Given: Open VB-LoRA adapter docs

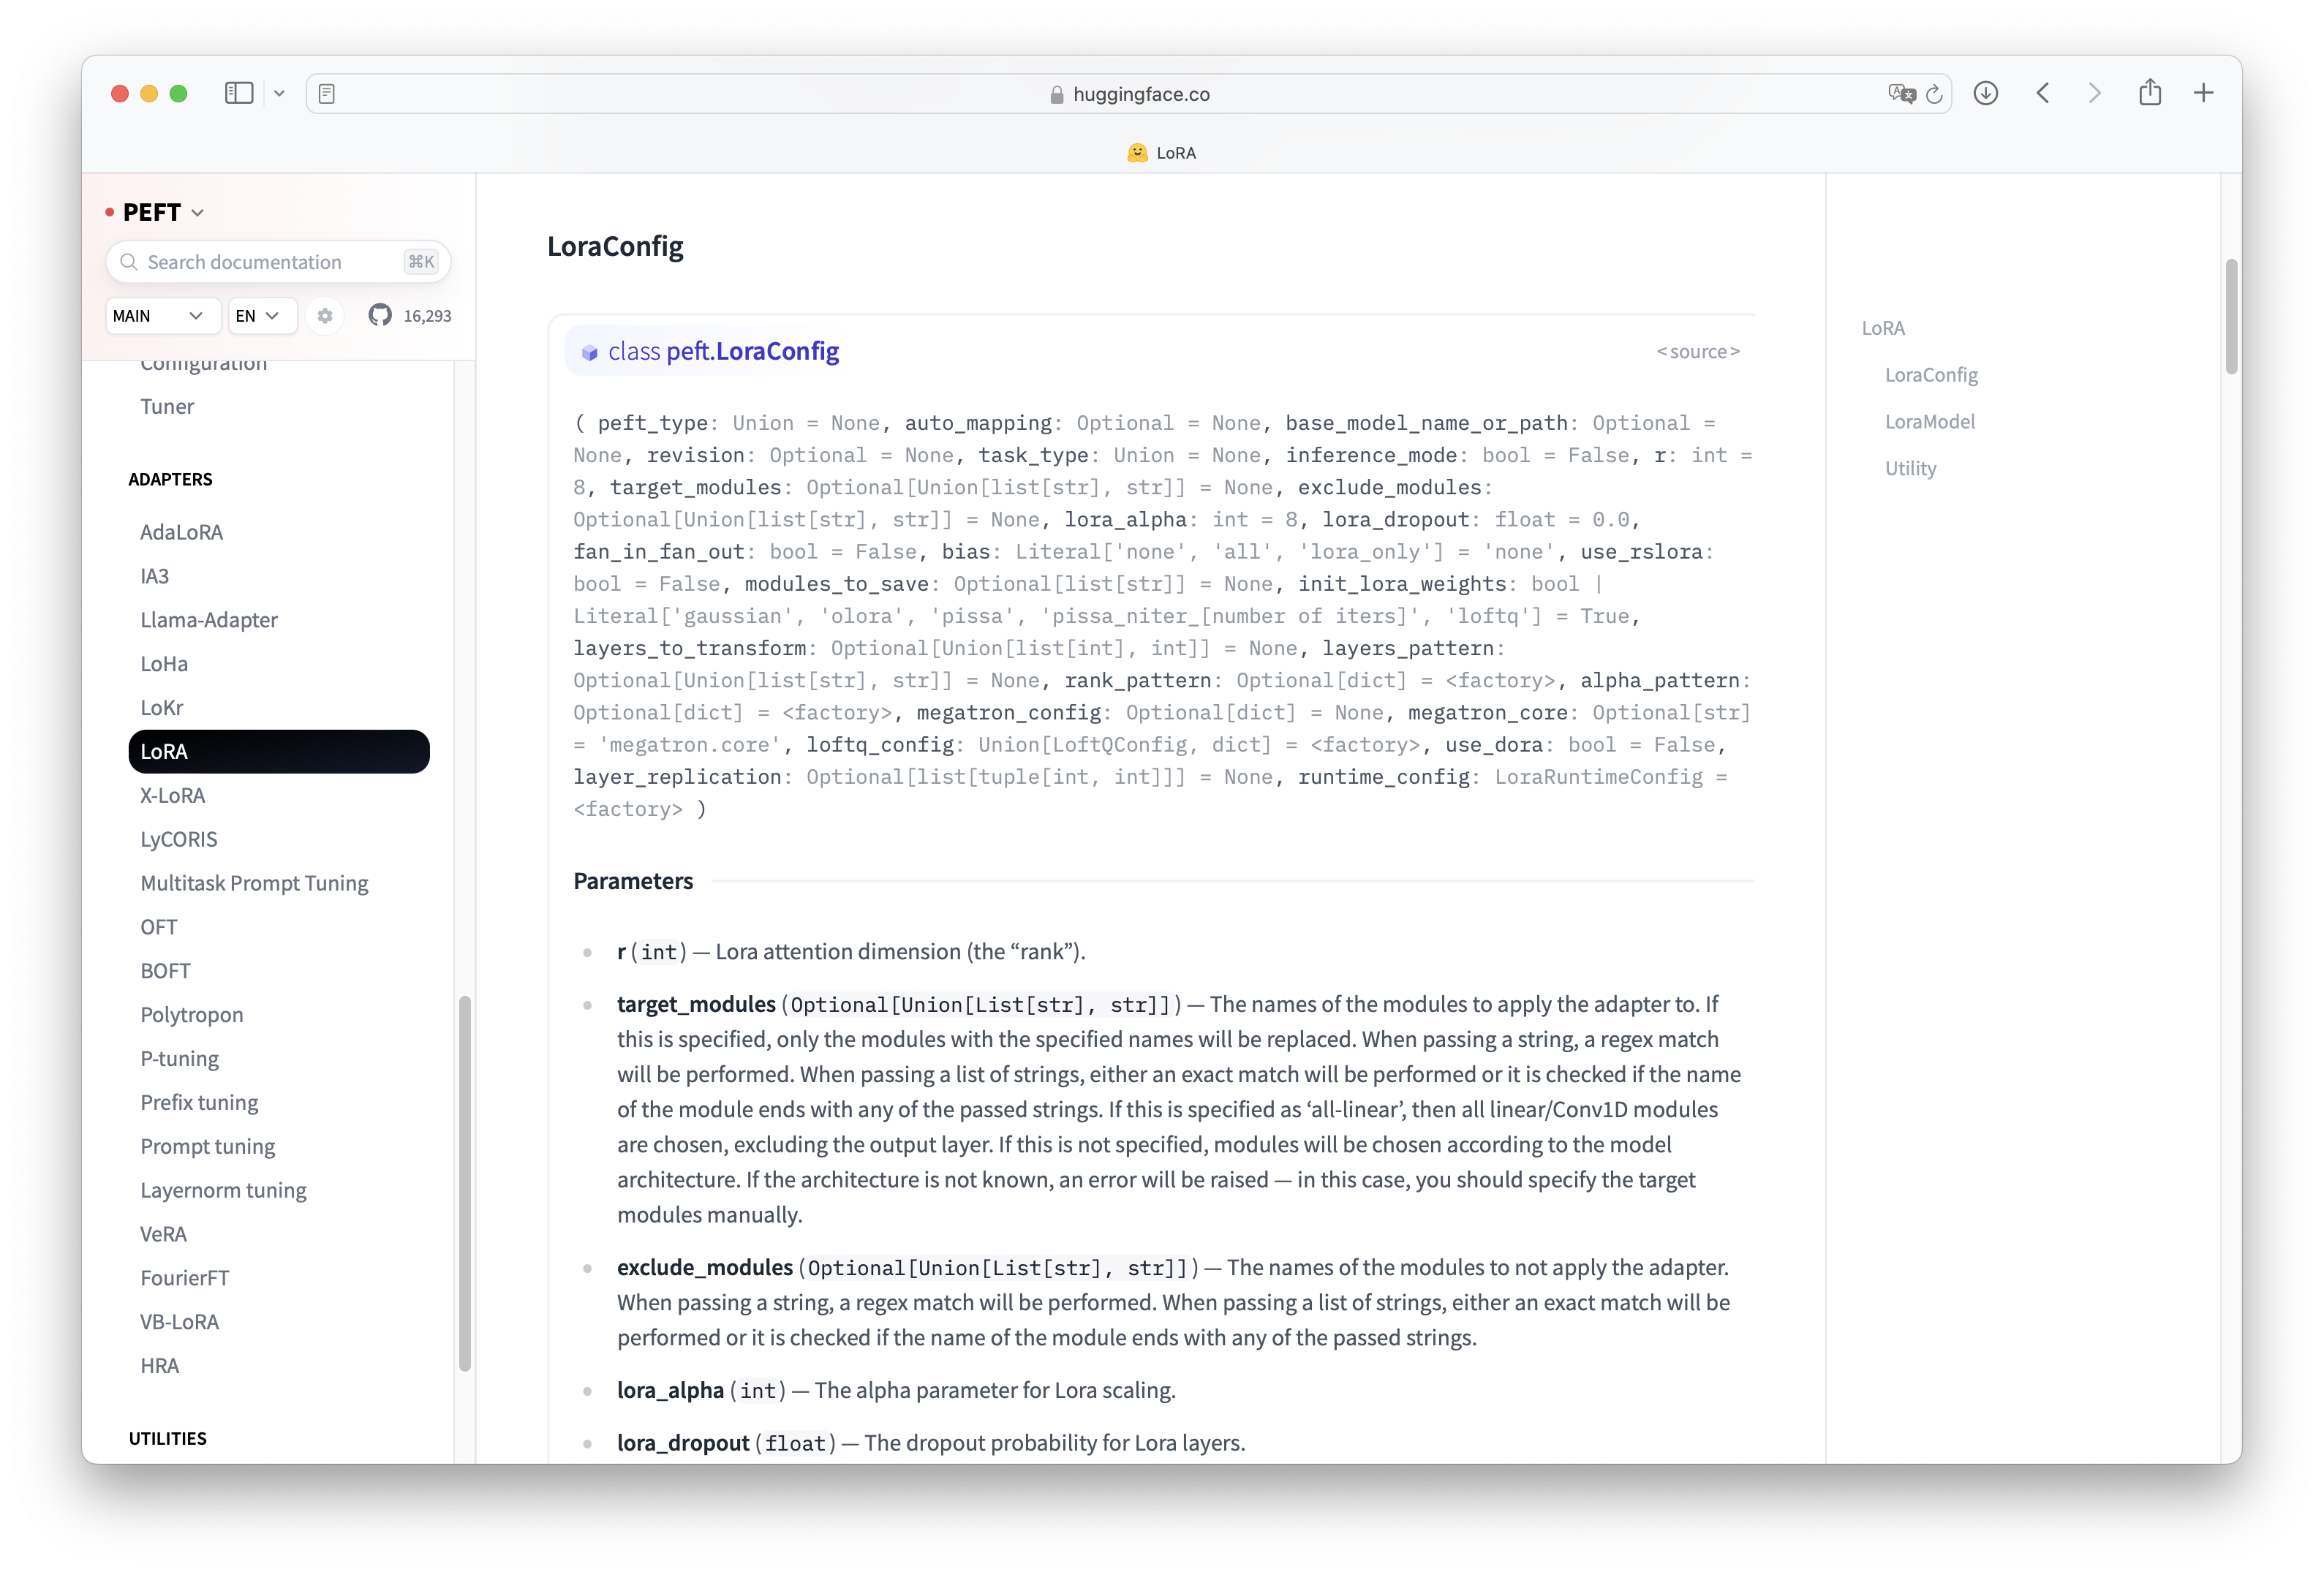Looking at the screenshot, I should 179,1322.
